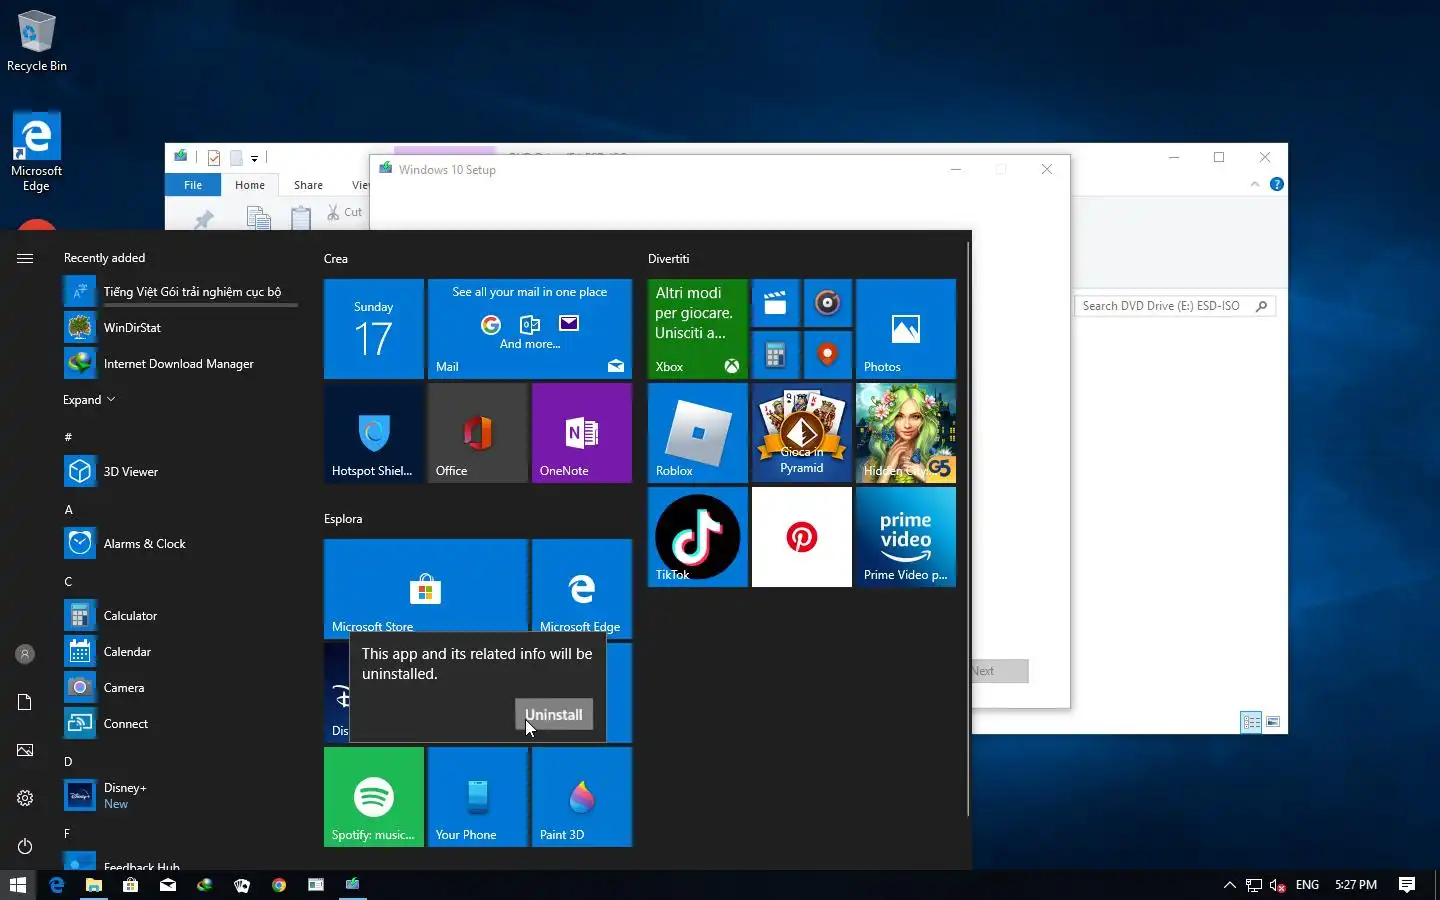Open the Hidden City G5 tile

click(906, 433)
